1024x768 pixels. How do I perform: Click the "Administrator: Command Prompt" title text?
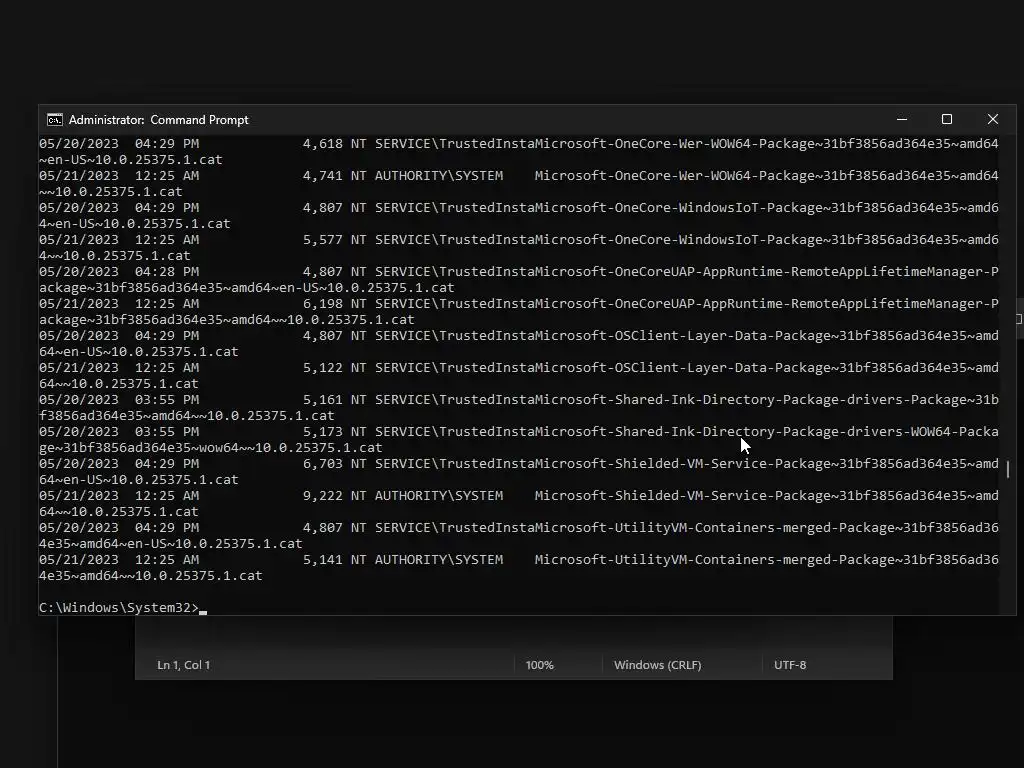tap(159, 120)
